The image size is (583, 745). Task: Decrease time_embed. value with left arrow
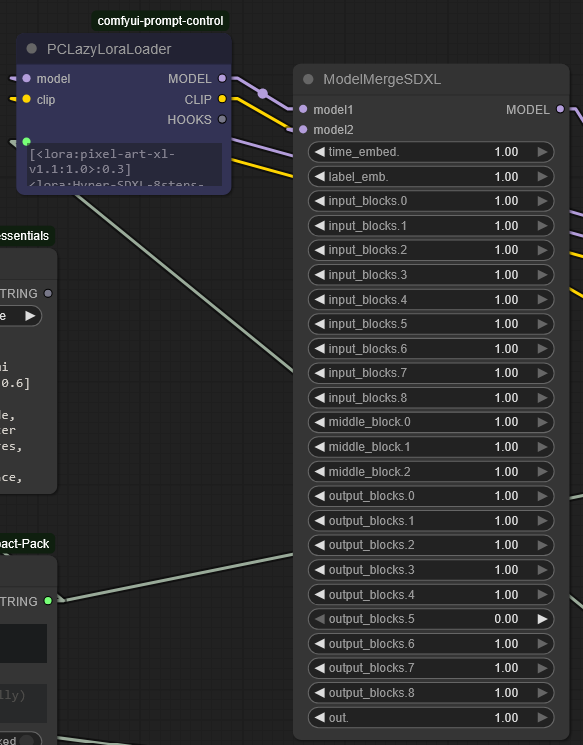[x=319, y=152]
